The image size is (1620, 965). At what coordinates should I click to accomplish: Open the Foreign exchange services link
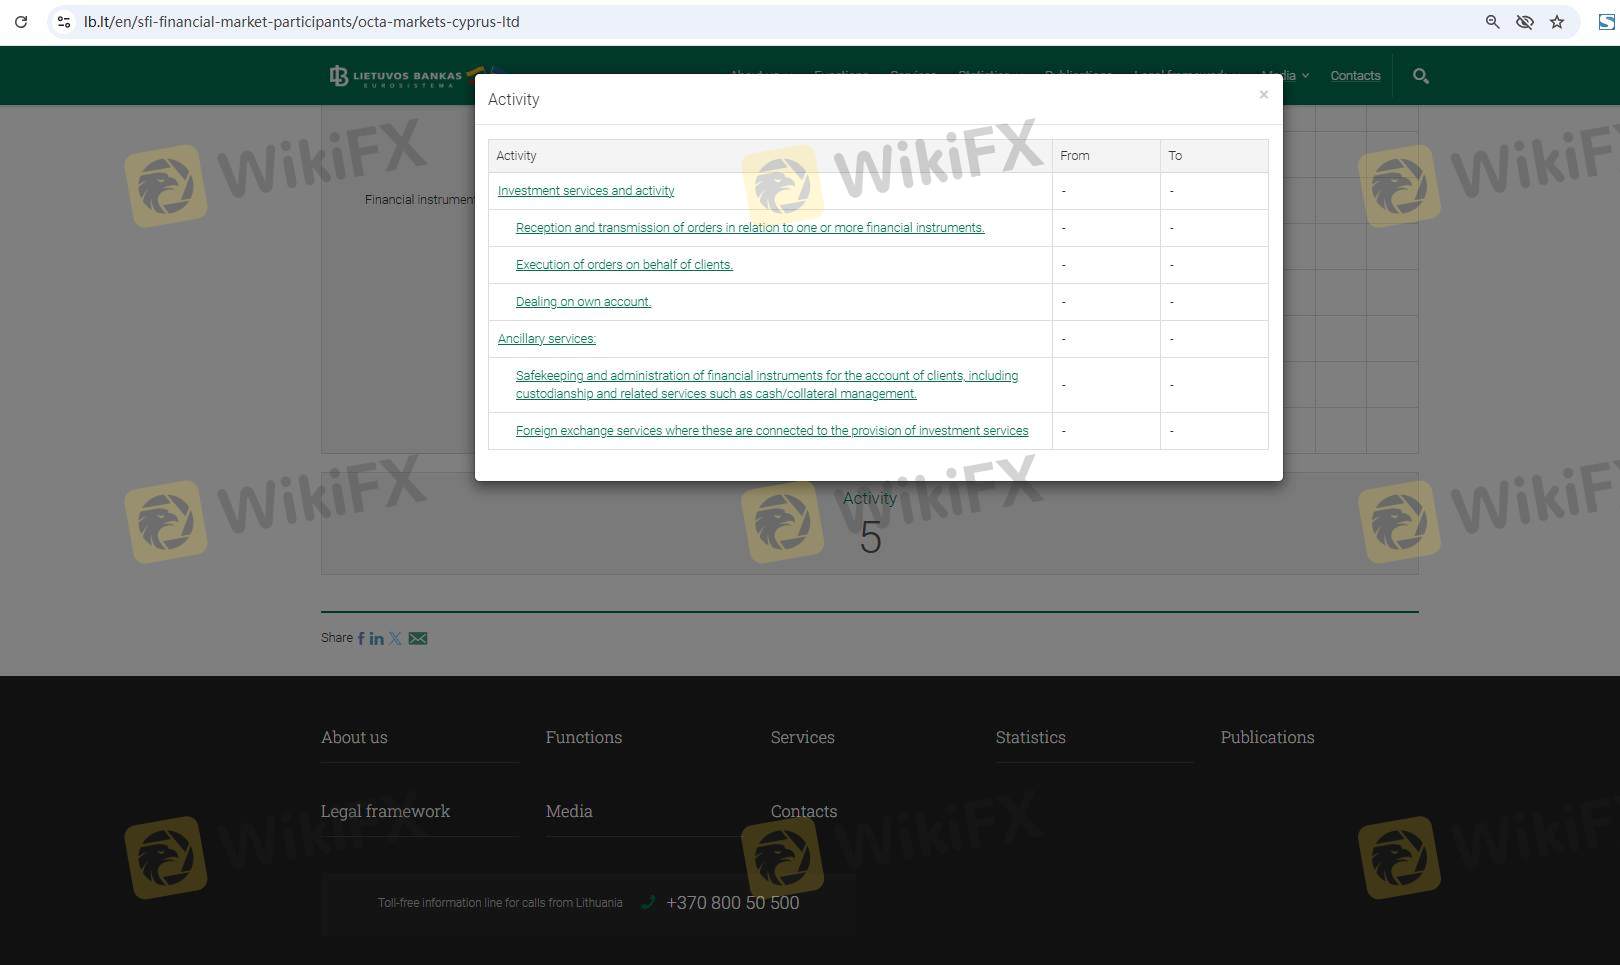(x=771, y=431)
